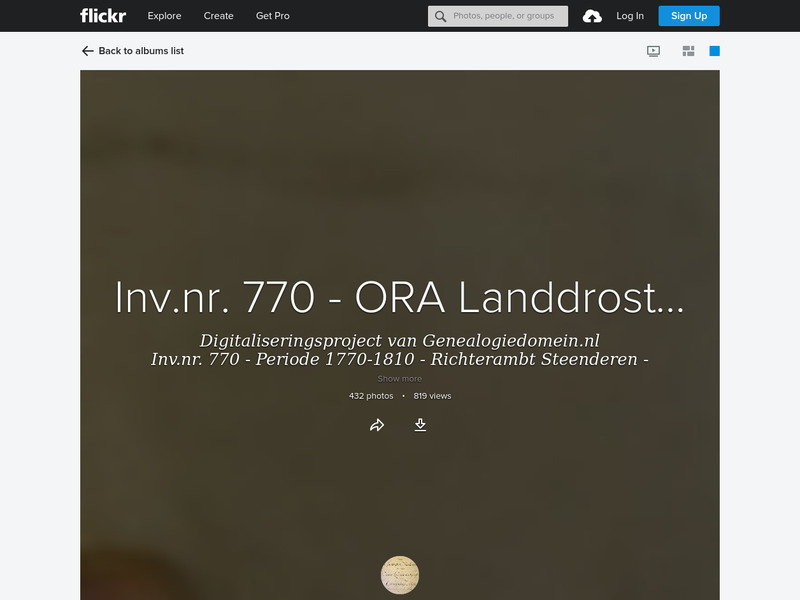Open the album cover thumbnail
The width and height of the screenshot is (800, 600).
pyautogui.click(x=399, y=574)
